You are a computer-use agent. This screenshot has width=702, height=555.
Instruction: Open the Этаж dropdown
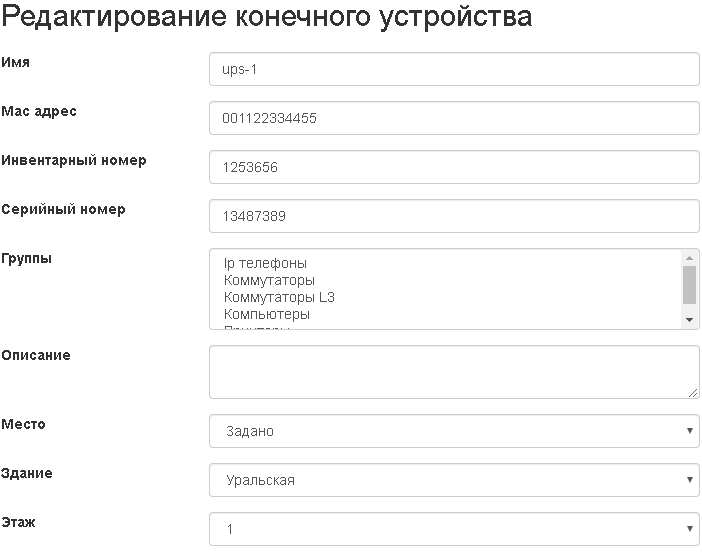point(453,529)
